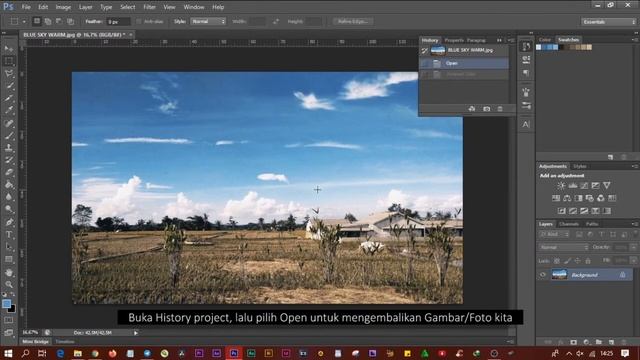This screenshot has height=360, width=640.
Task: Open File Explorer from Windows taskbar
Action: [x=78, y=353]
